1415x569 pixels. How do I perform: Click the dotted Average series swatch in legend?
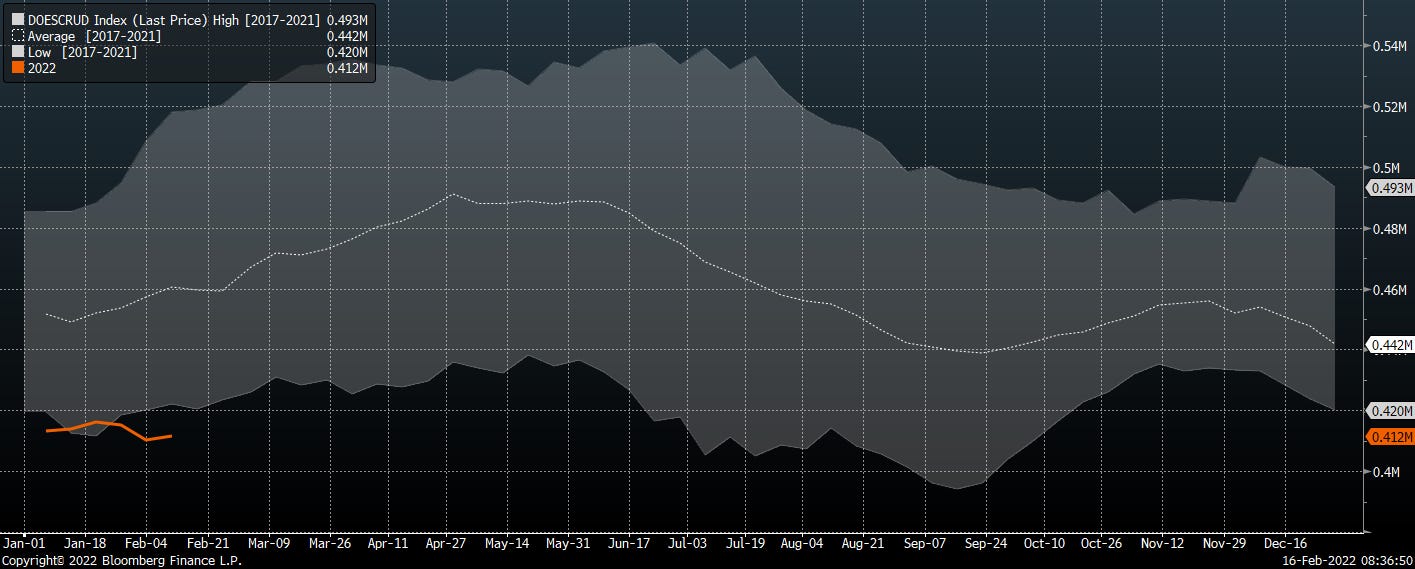(17, 36)
